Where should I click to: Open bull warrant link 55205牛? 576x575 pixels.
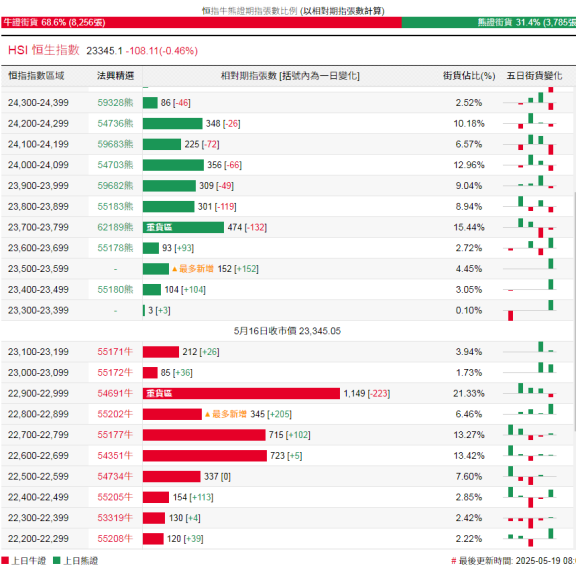(115, 497)
